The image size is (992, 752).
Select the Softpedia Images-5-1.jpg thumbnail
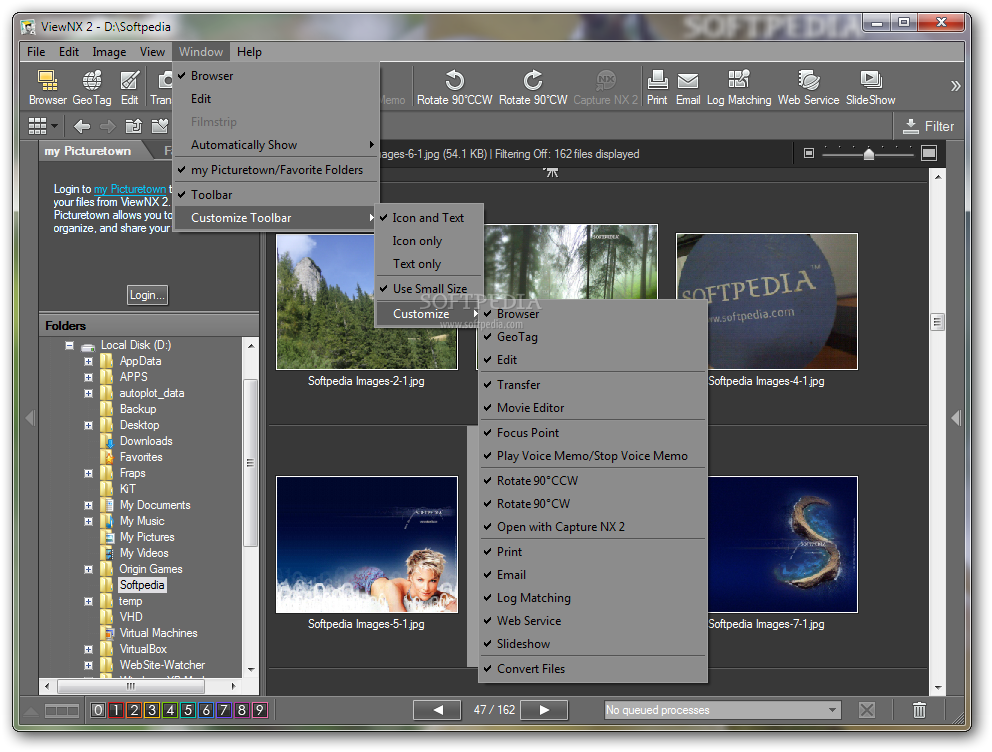(366, 545)
